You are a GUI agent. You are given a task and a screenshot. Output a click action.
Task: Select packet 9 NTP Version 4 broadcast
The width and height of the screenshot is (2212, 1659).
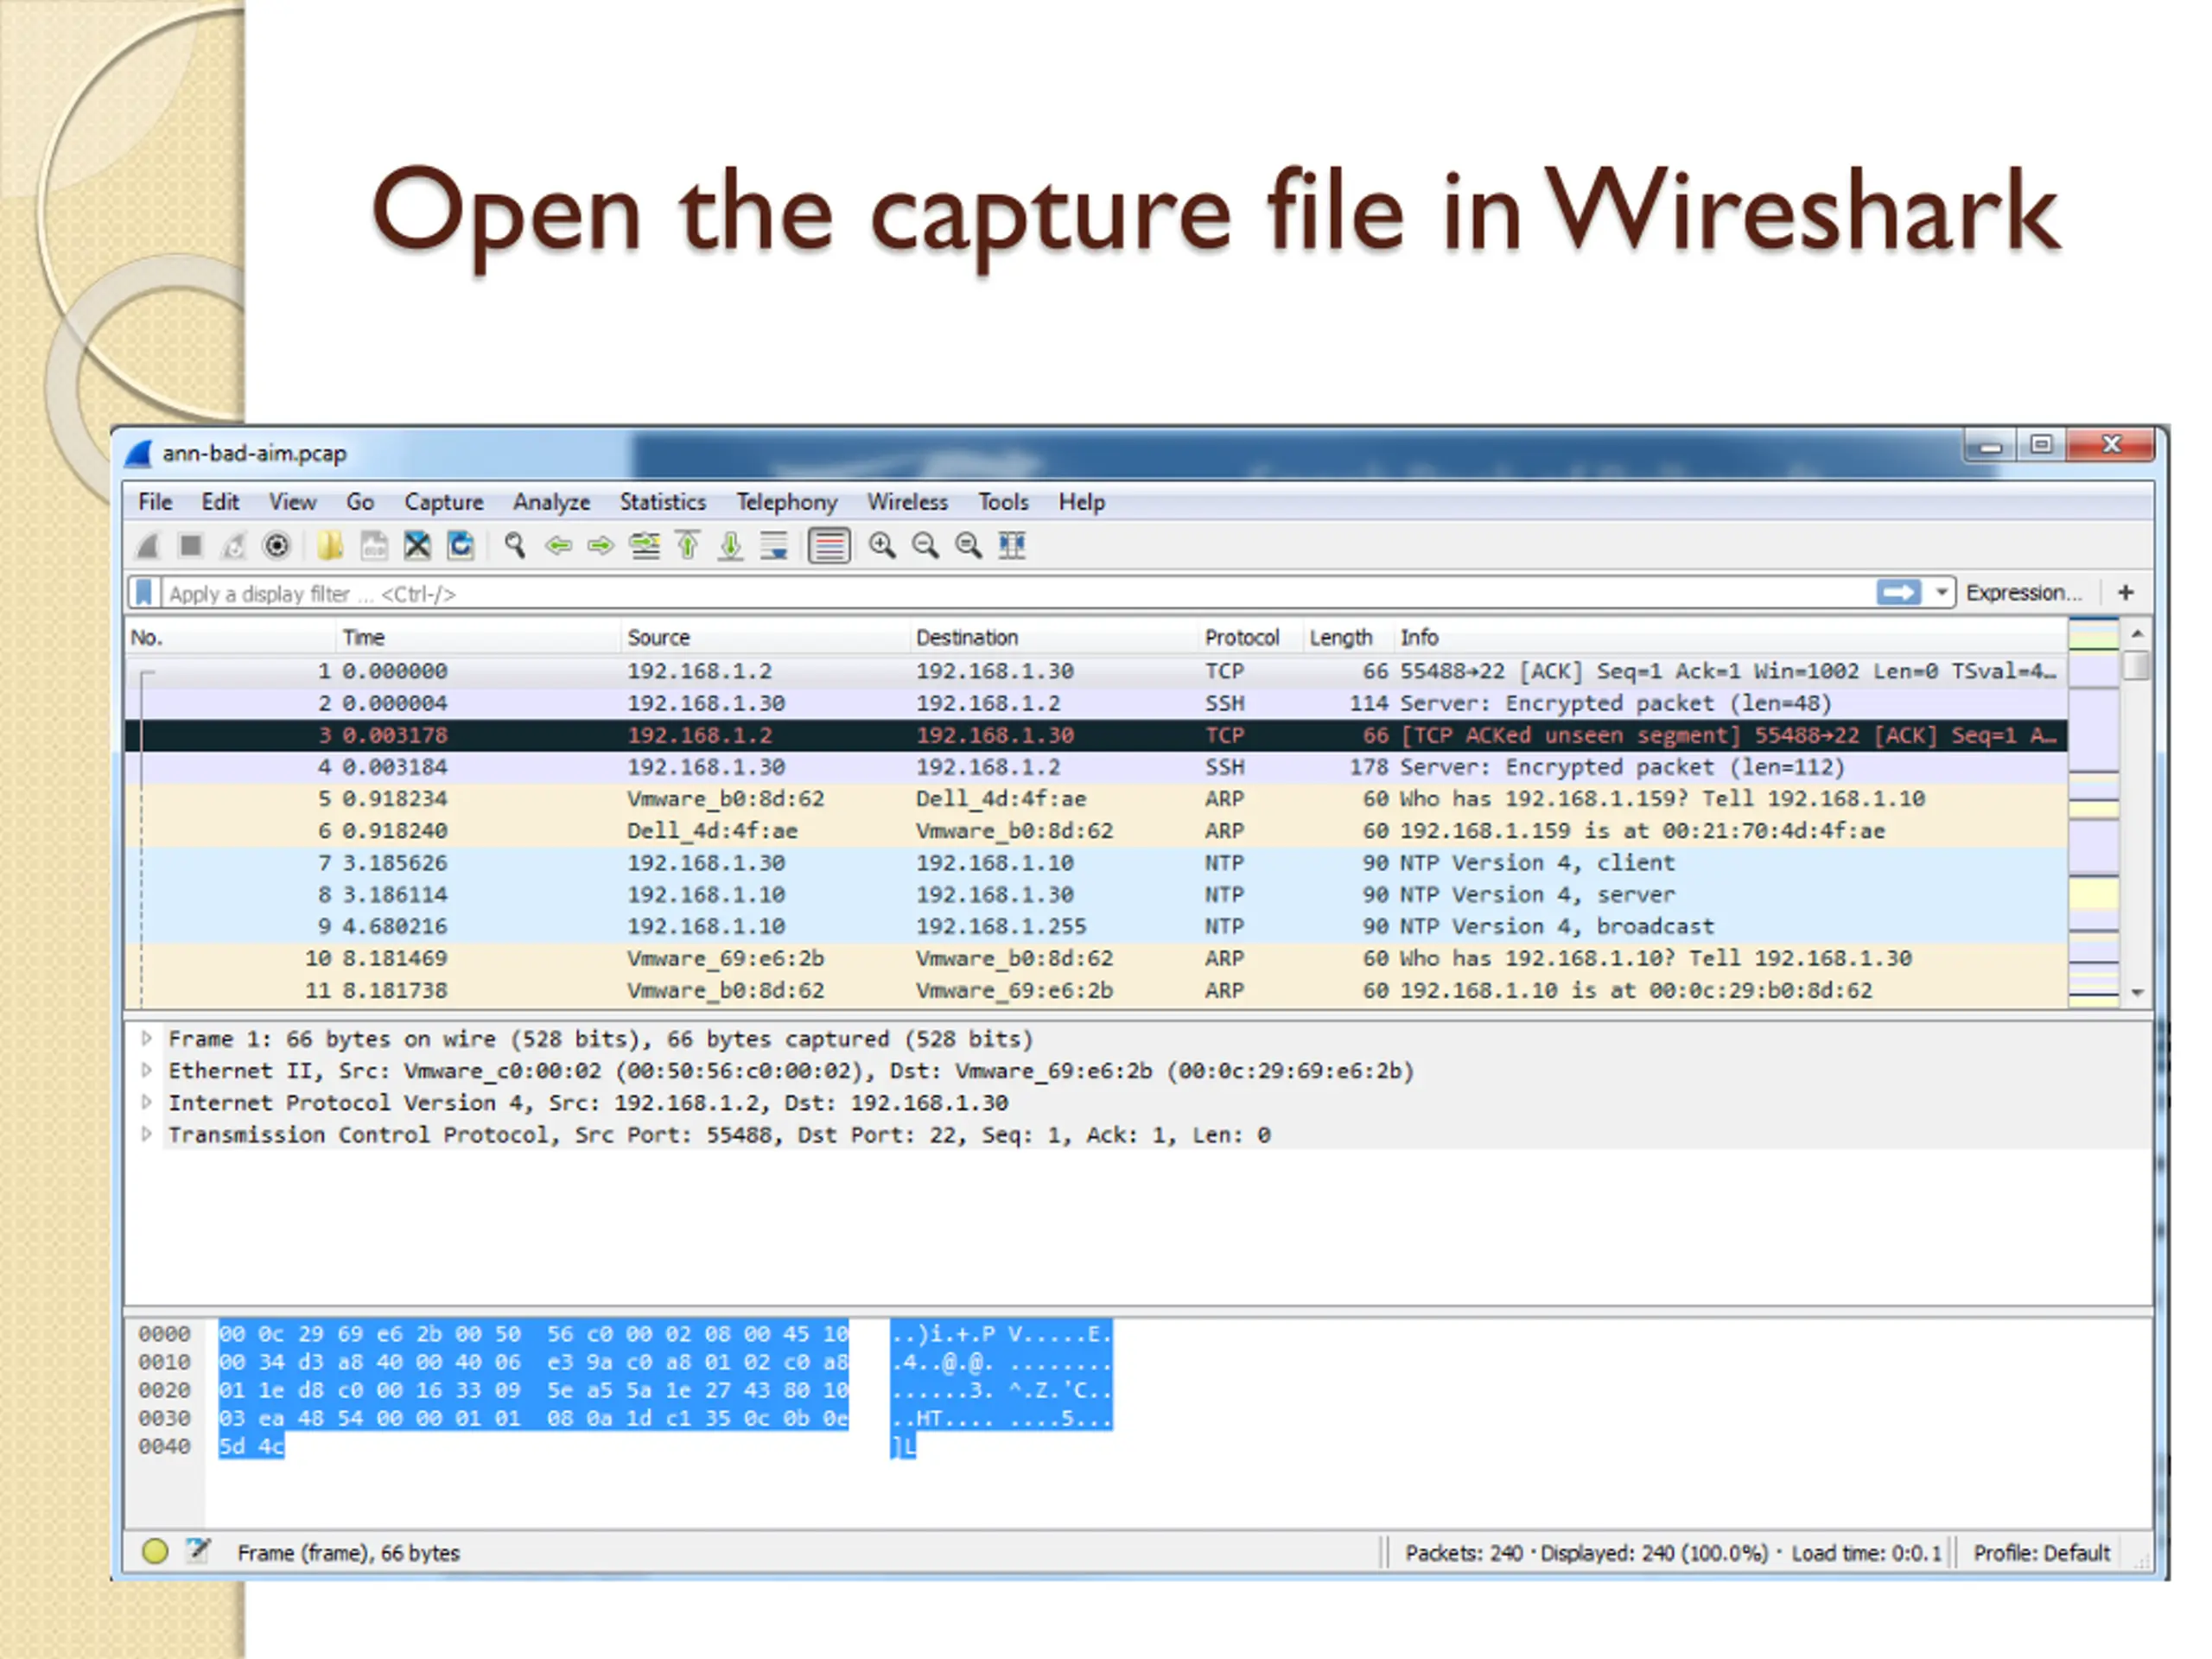click(1096, 927)
